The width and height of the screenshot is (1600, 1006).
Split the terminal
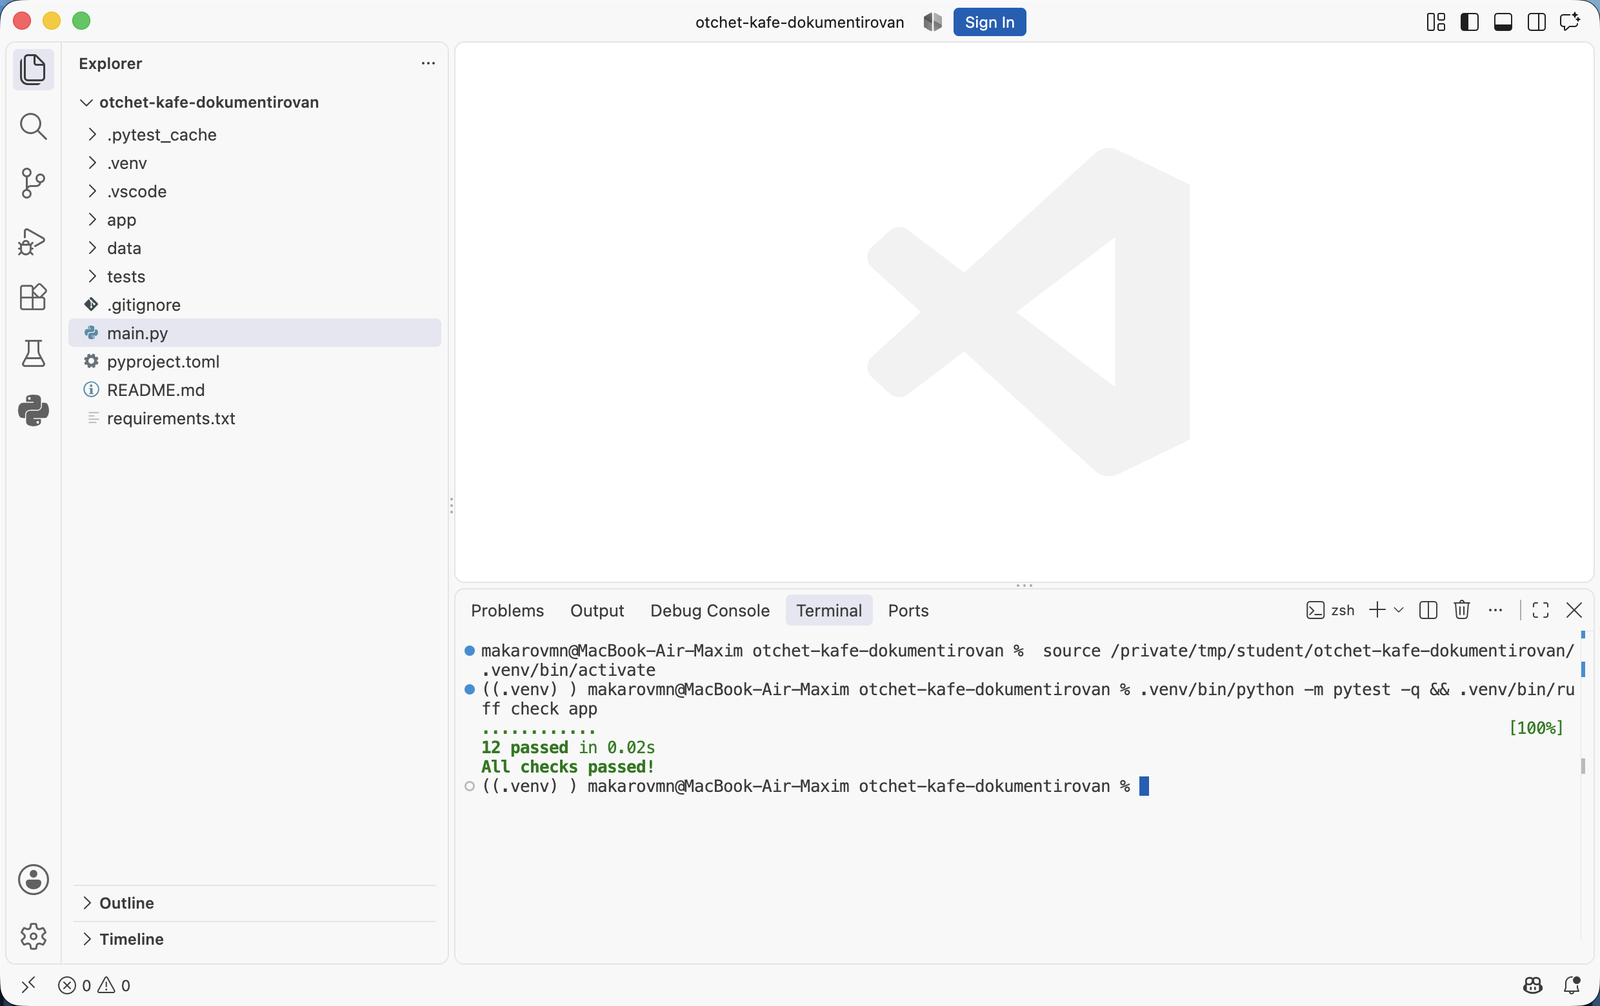[1428, 610]
